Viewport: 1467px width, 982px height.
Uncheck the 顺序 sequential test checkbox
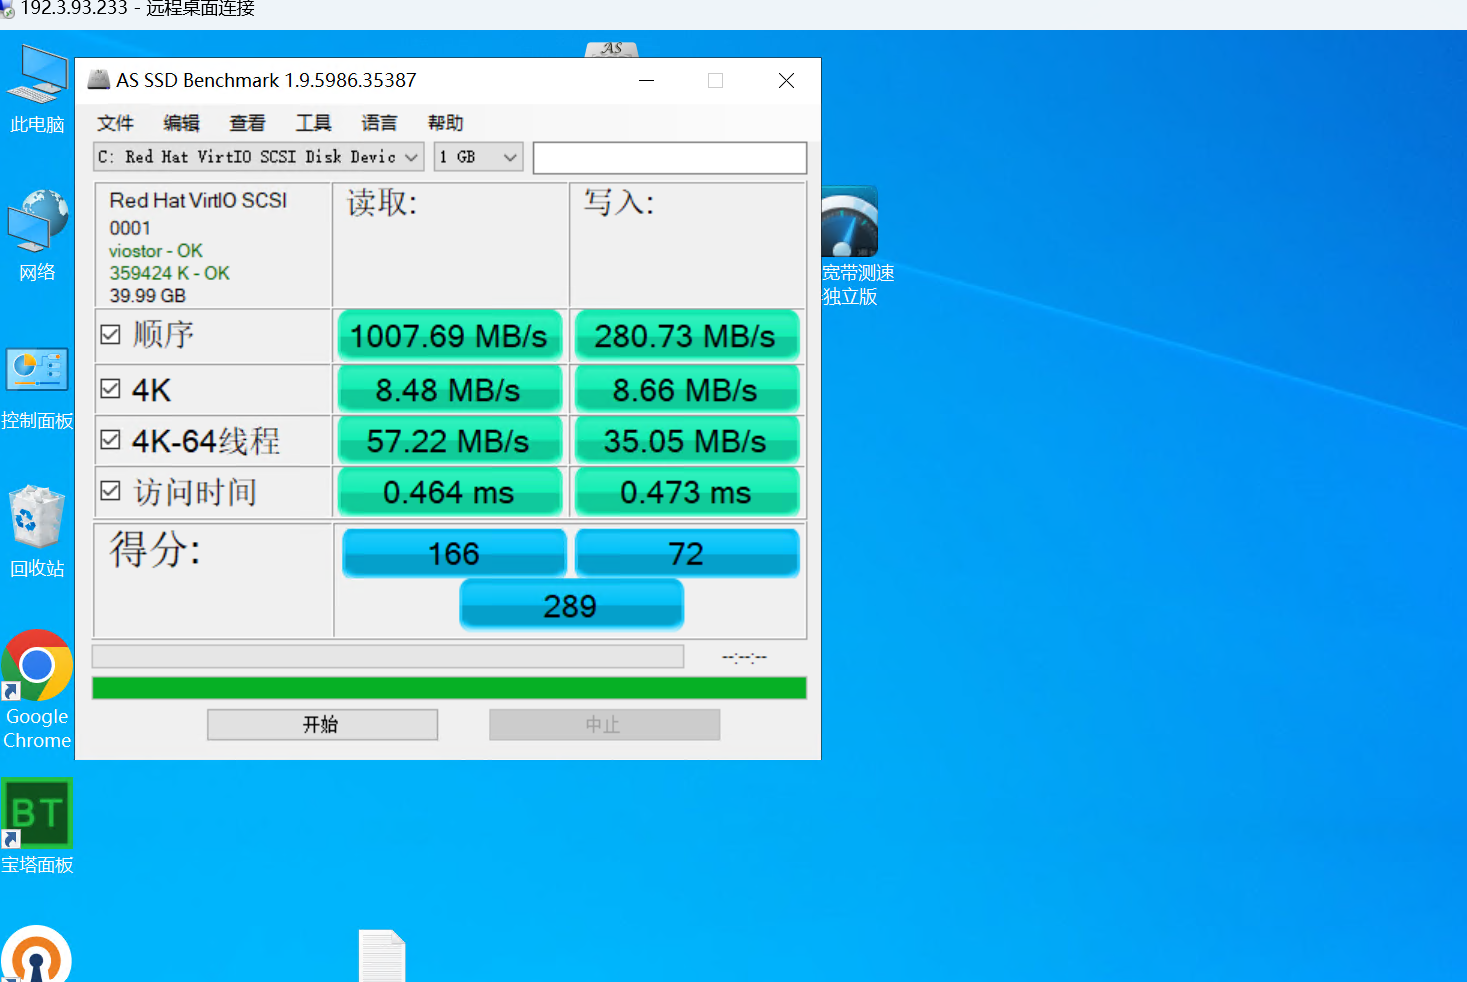111,335
